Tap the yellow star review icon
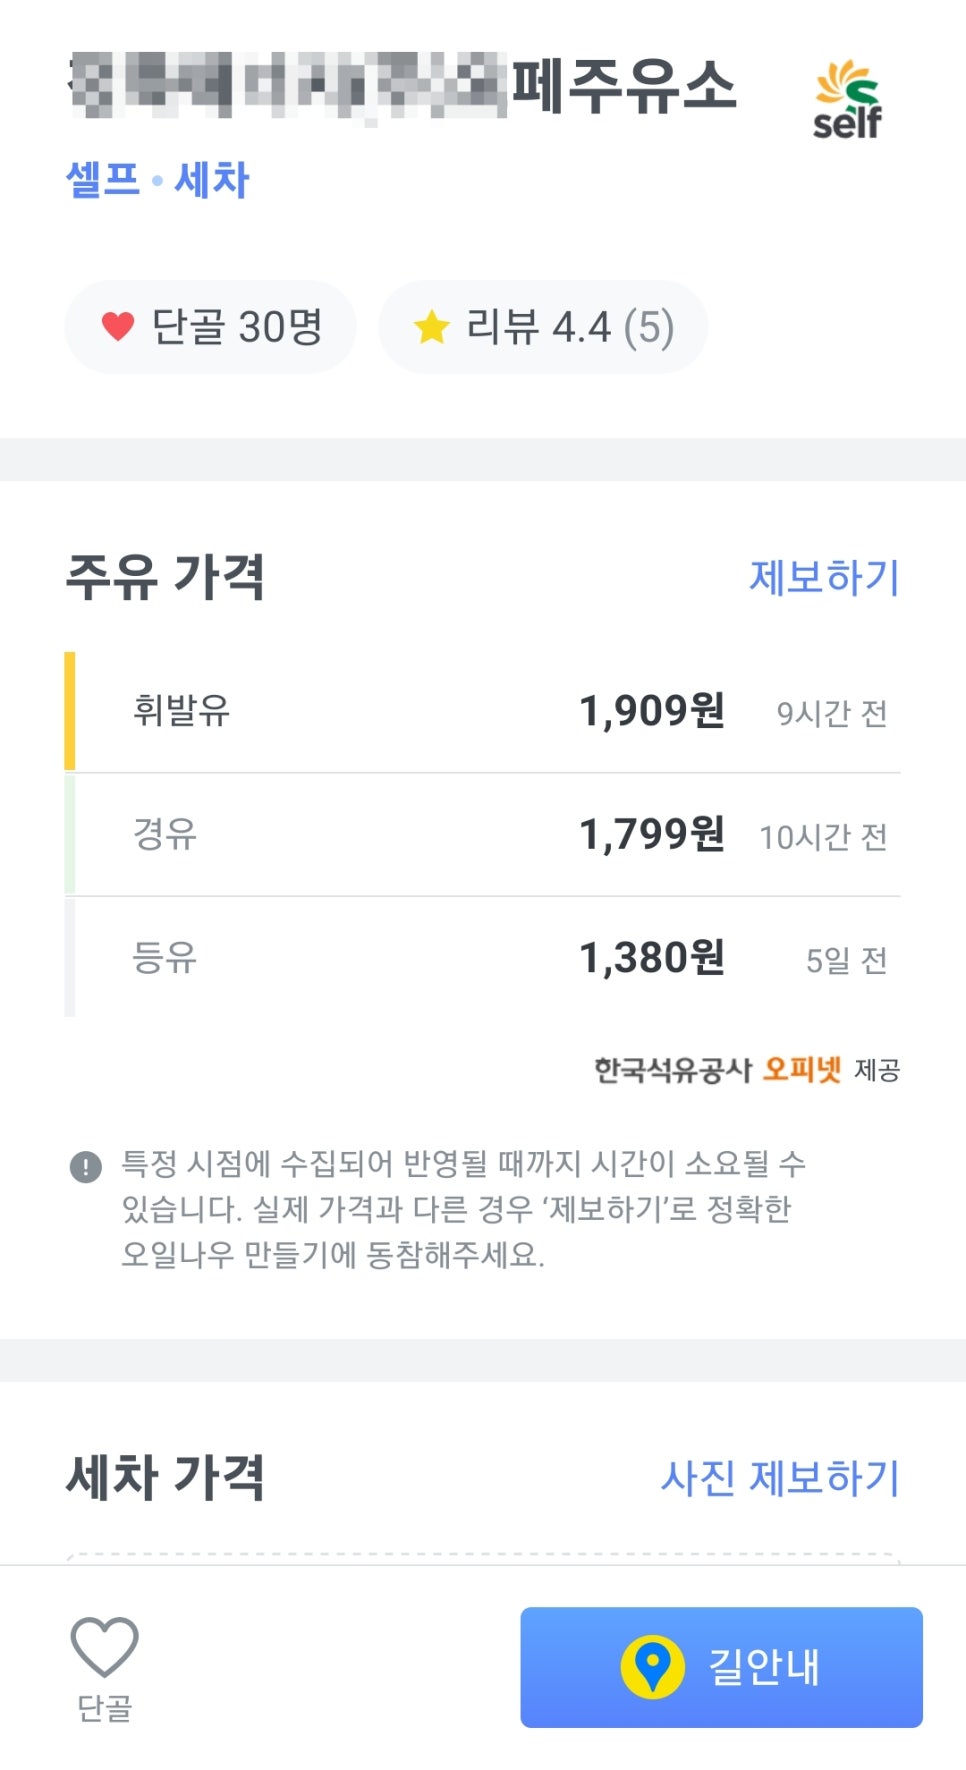This screenshot has height=1770, width=966. (432, 327)
